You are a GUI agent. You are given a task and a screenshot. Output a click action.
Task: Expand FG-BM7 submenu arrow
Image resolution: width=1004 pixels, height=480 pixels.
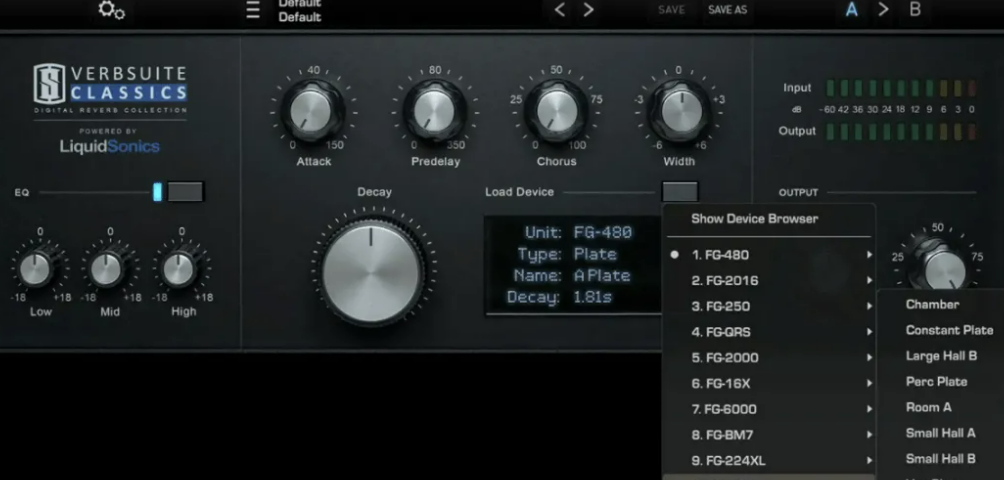pyautogui.click(x=869, y=435)
